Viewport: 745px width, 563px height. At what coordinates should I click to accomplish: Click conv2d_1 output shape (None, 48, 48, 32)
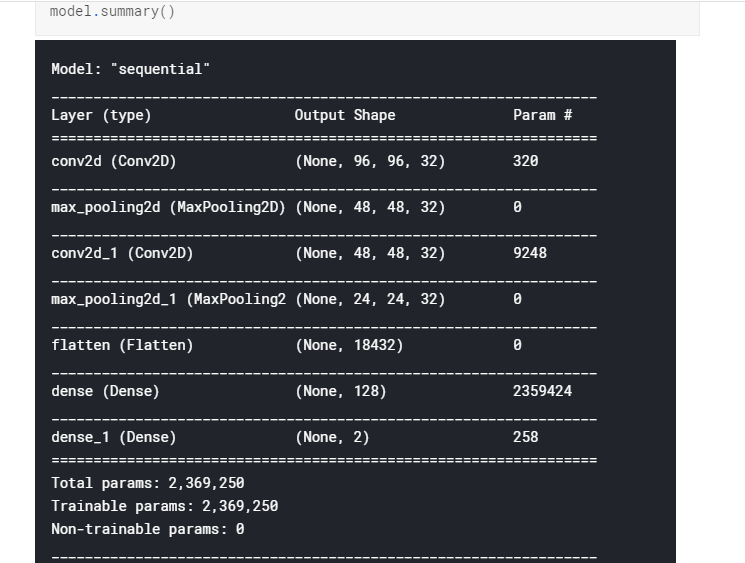[x=370, y=253]
